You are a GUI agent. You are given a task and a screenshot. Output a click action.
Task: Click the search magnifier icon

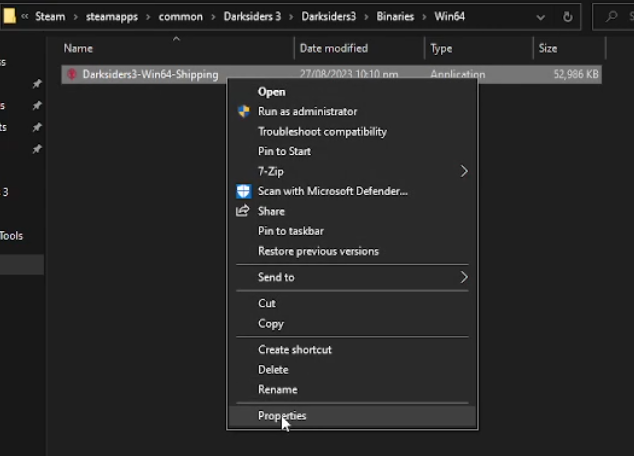612,17
